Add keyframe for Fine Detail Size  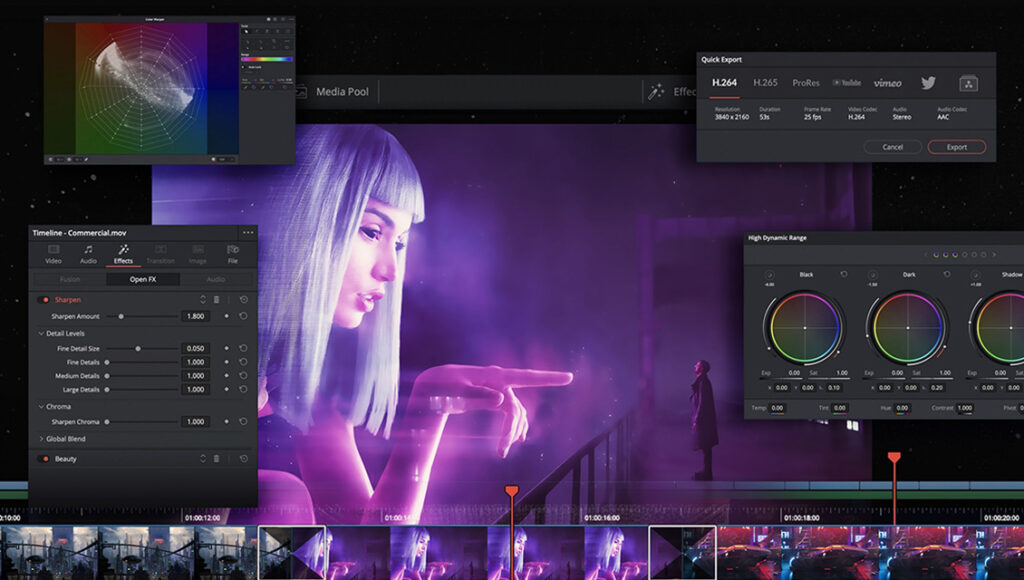(x=227, y=349)
